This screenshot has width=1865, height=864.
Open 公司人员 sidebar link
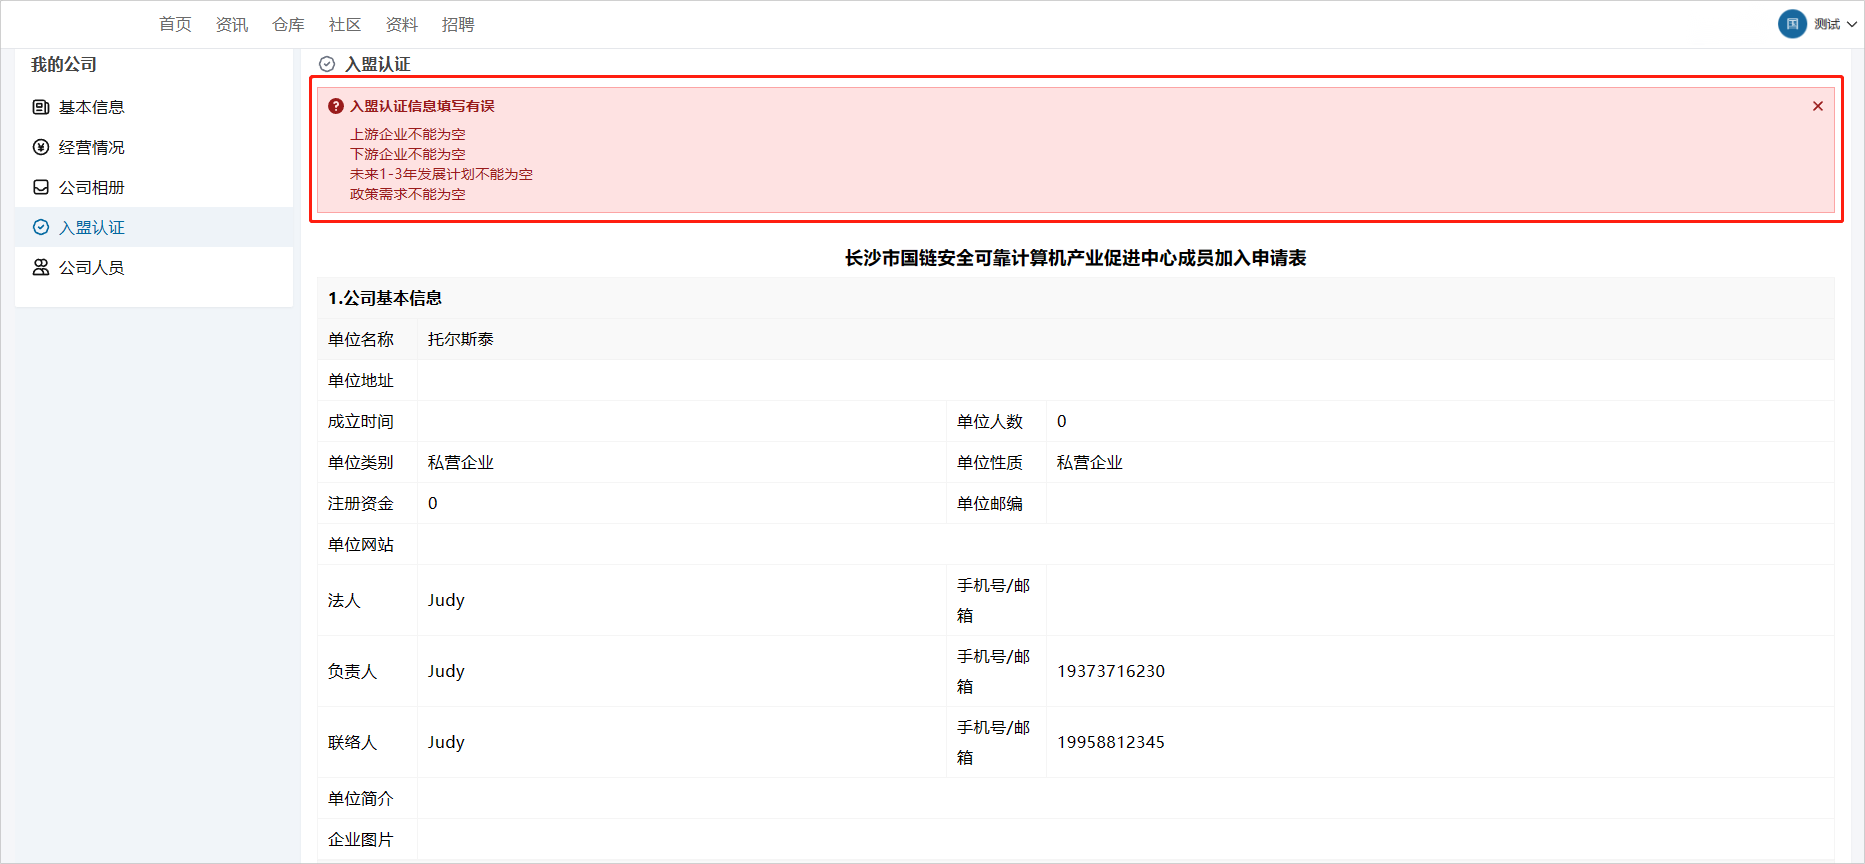click(91, 267)
